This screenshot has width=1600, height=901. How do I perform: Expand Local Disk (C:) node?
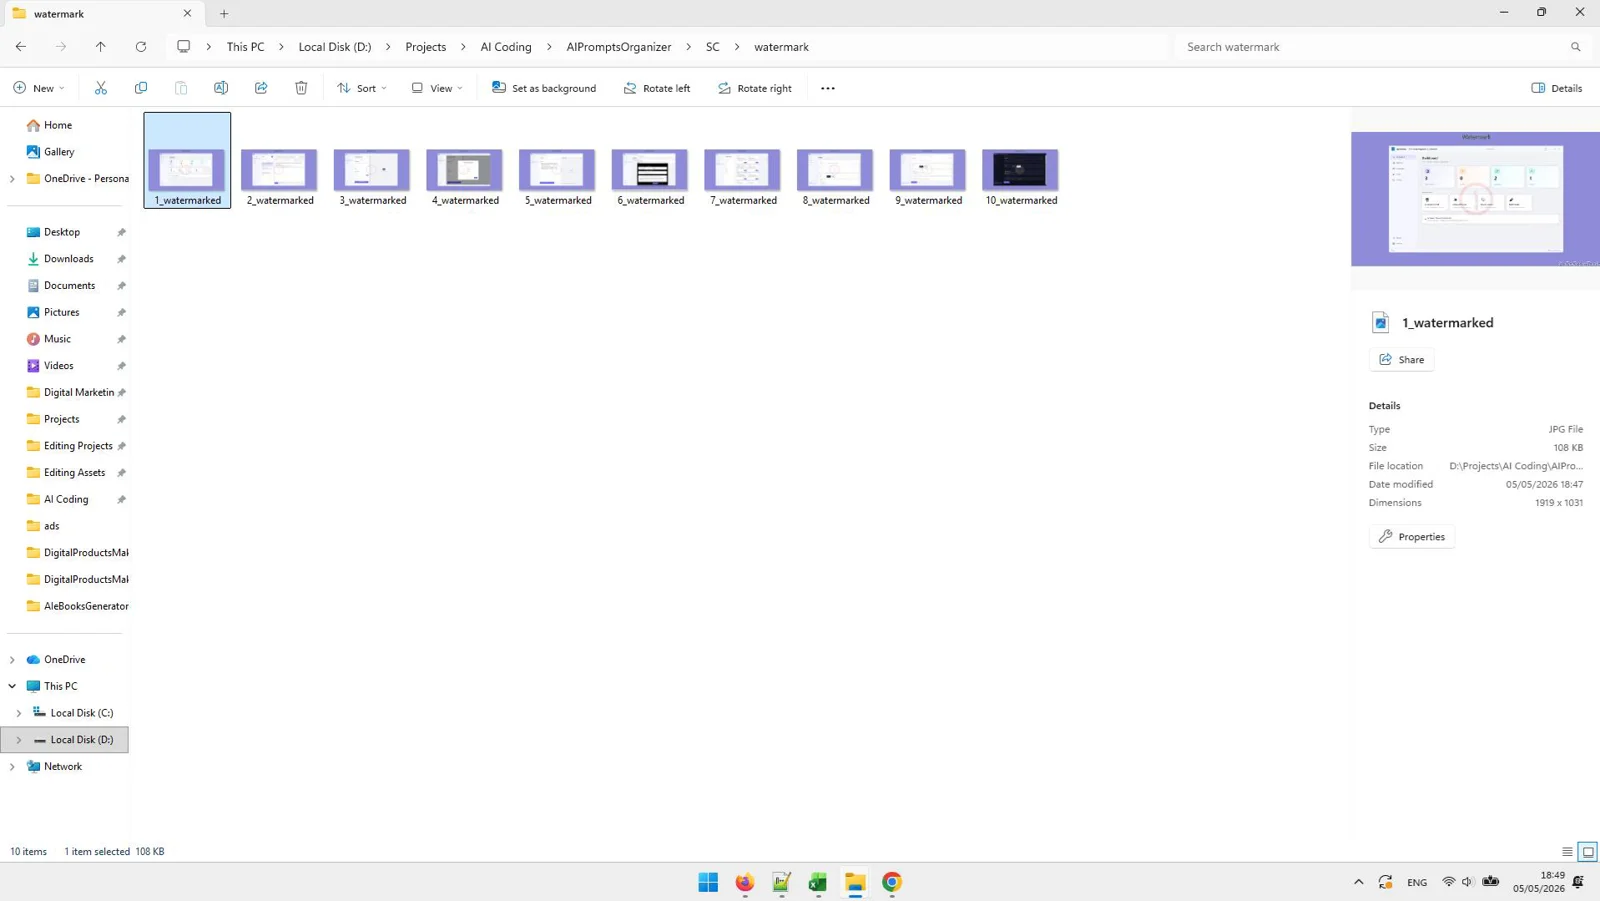tap(19, 714)
